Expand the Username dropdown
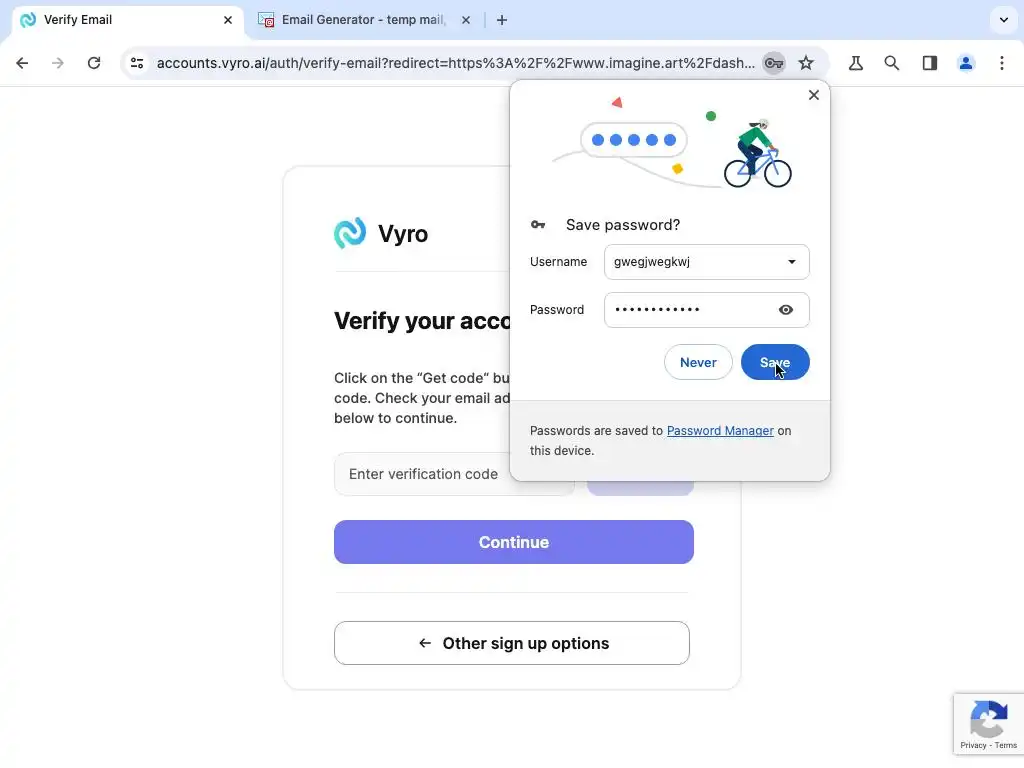Viewport: 1024px width, 768px height. pos(792,262)
